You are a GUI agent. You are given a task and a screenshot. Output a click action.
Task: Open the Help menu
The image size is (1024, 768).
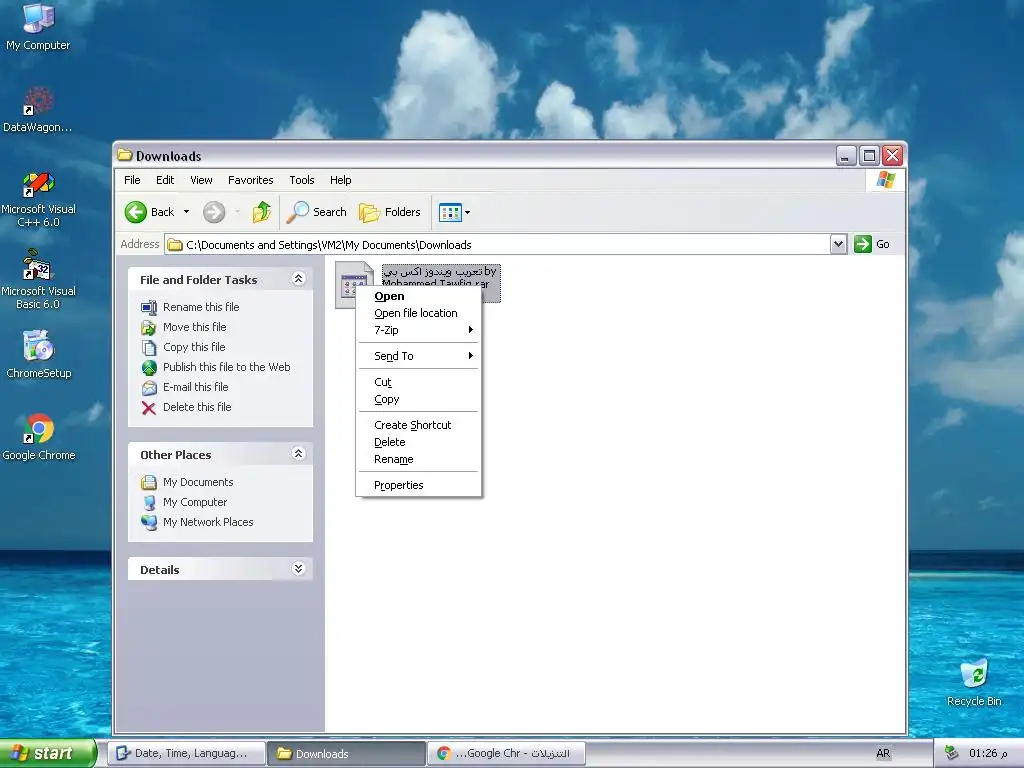[340, 180]
